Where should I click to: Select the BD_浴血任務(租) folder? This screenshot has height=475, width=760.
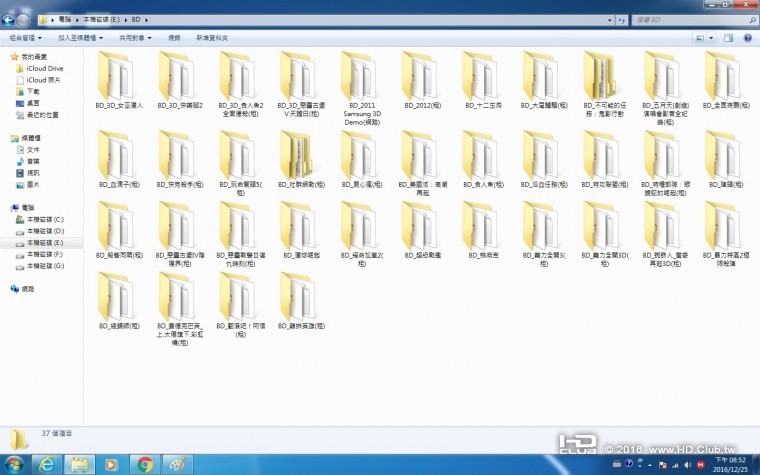[544, 159]
